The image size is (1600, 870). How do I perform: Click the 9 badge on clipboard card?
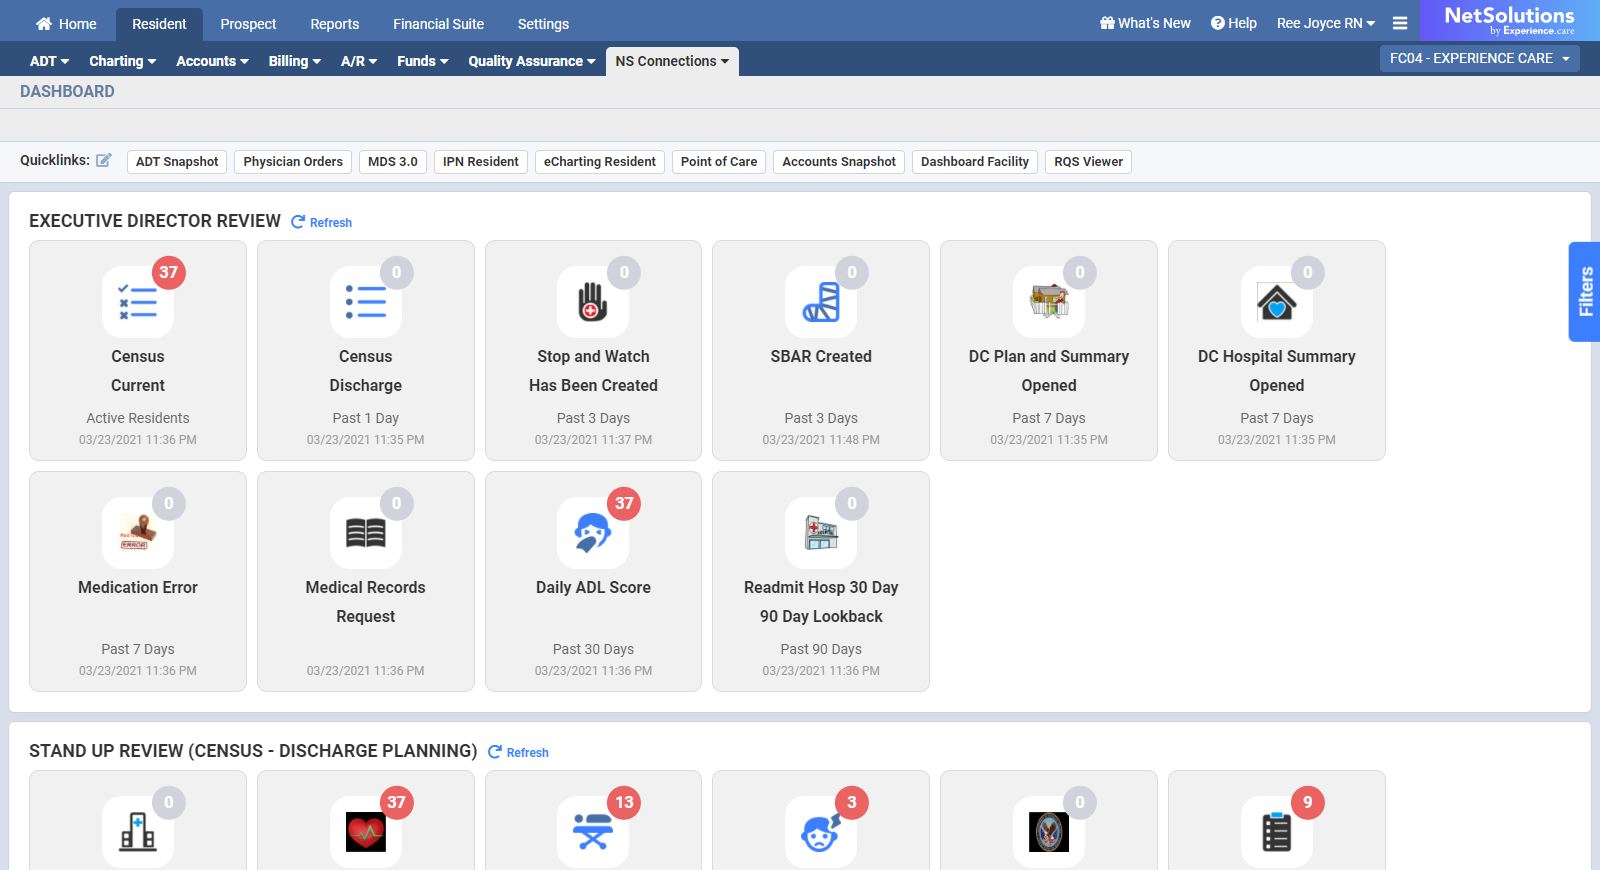click(1308, 802)
